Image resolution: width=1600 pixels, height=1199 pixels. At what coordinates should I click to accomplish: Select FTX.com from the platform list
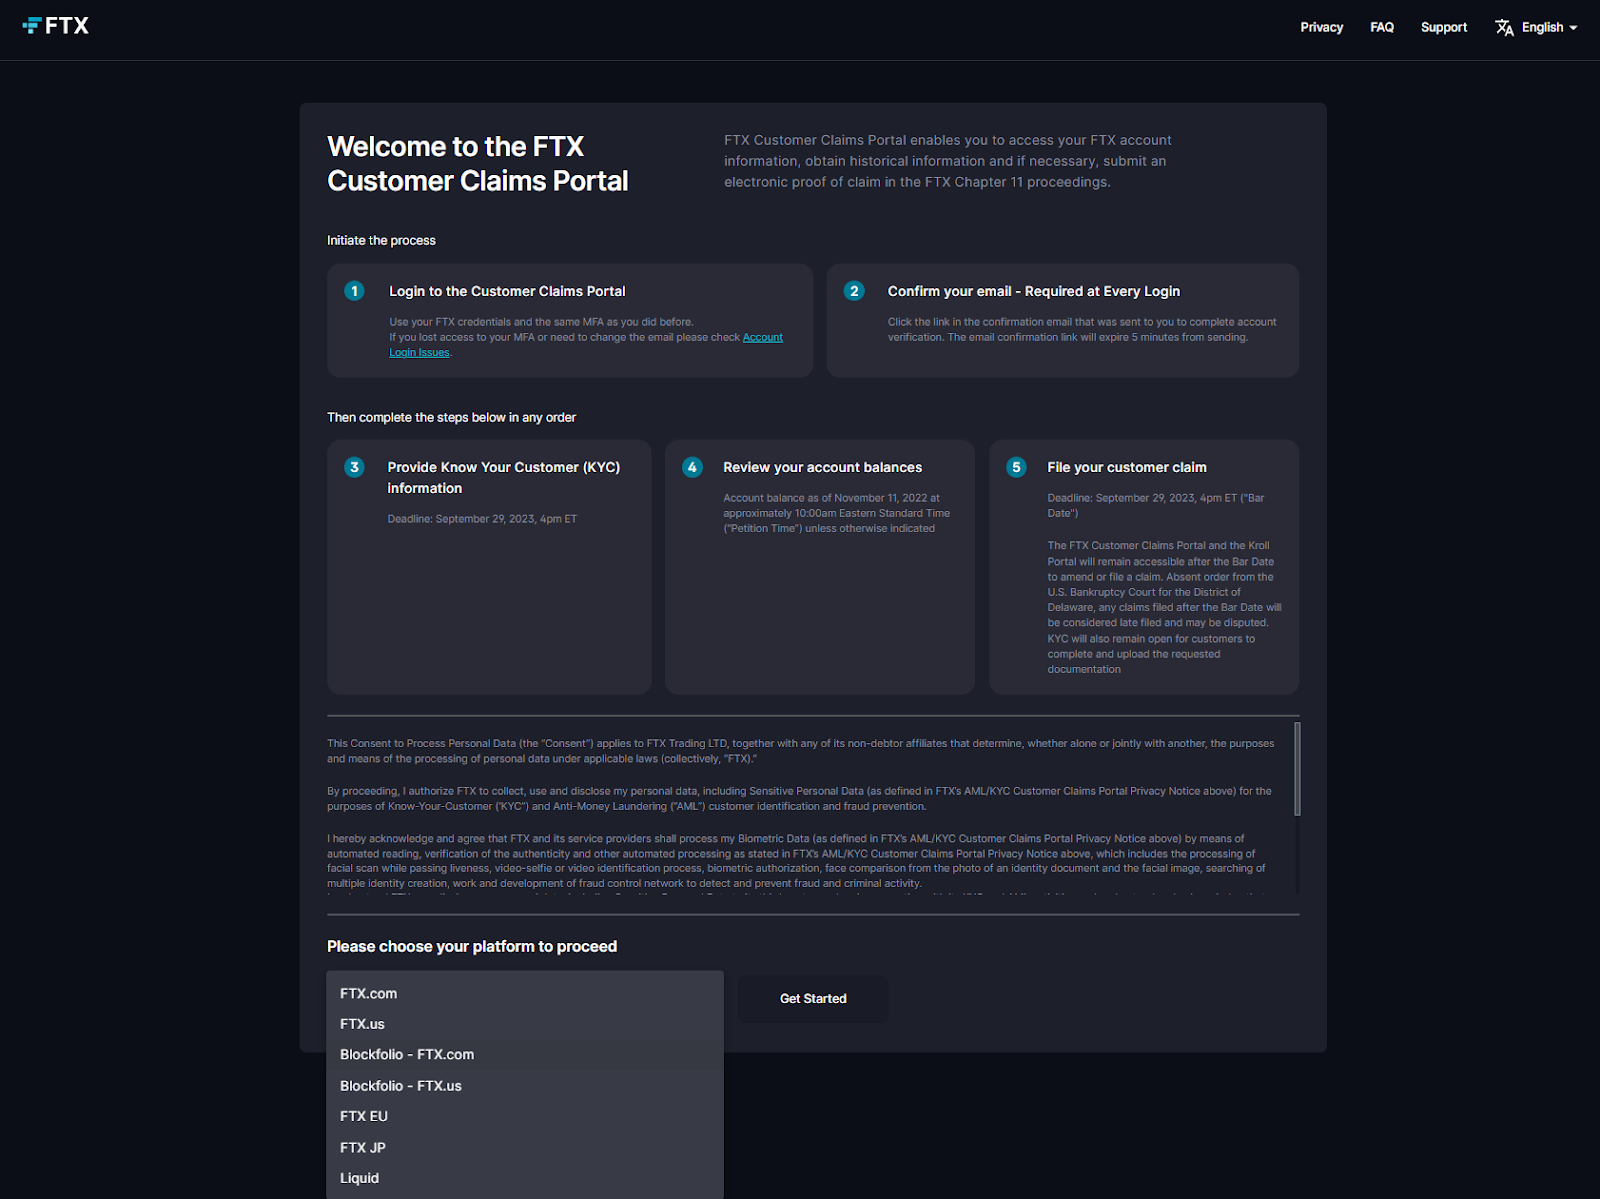525,993
